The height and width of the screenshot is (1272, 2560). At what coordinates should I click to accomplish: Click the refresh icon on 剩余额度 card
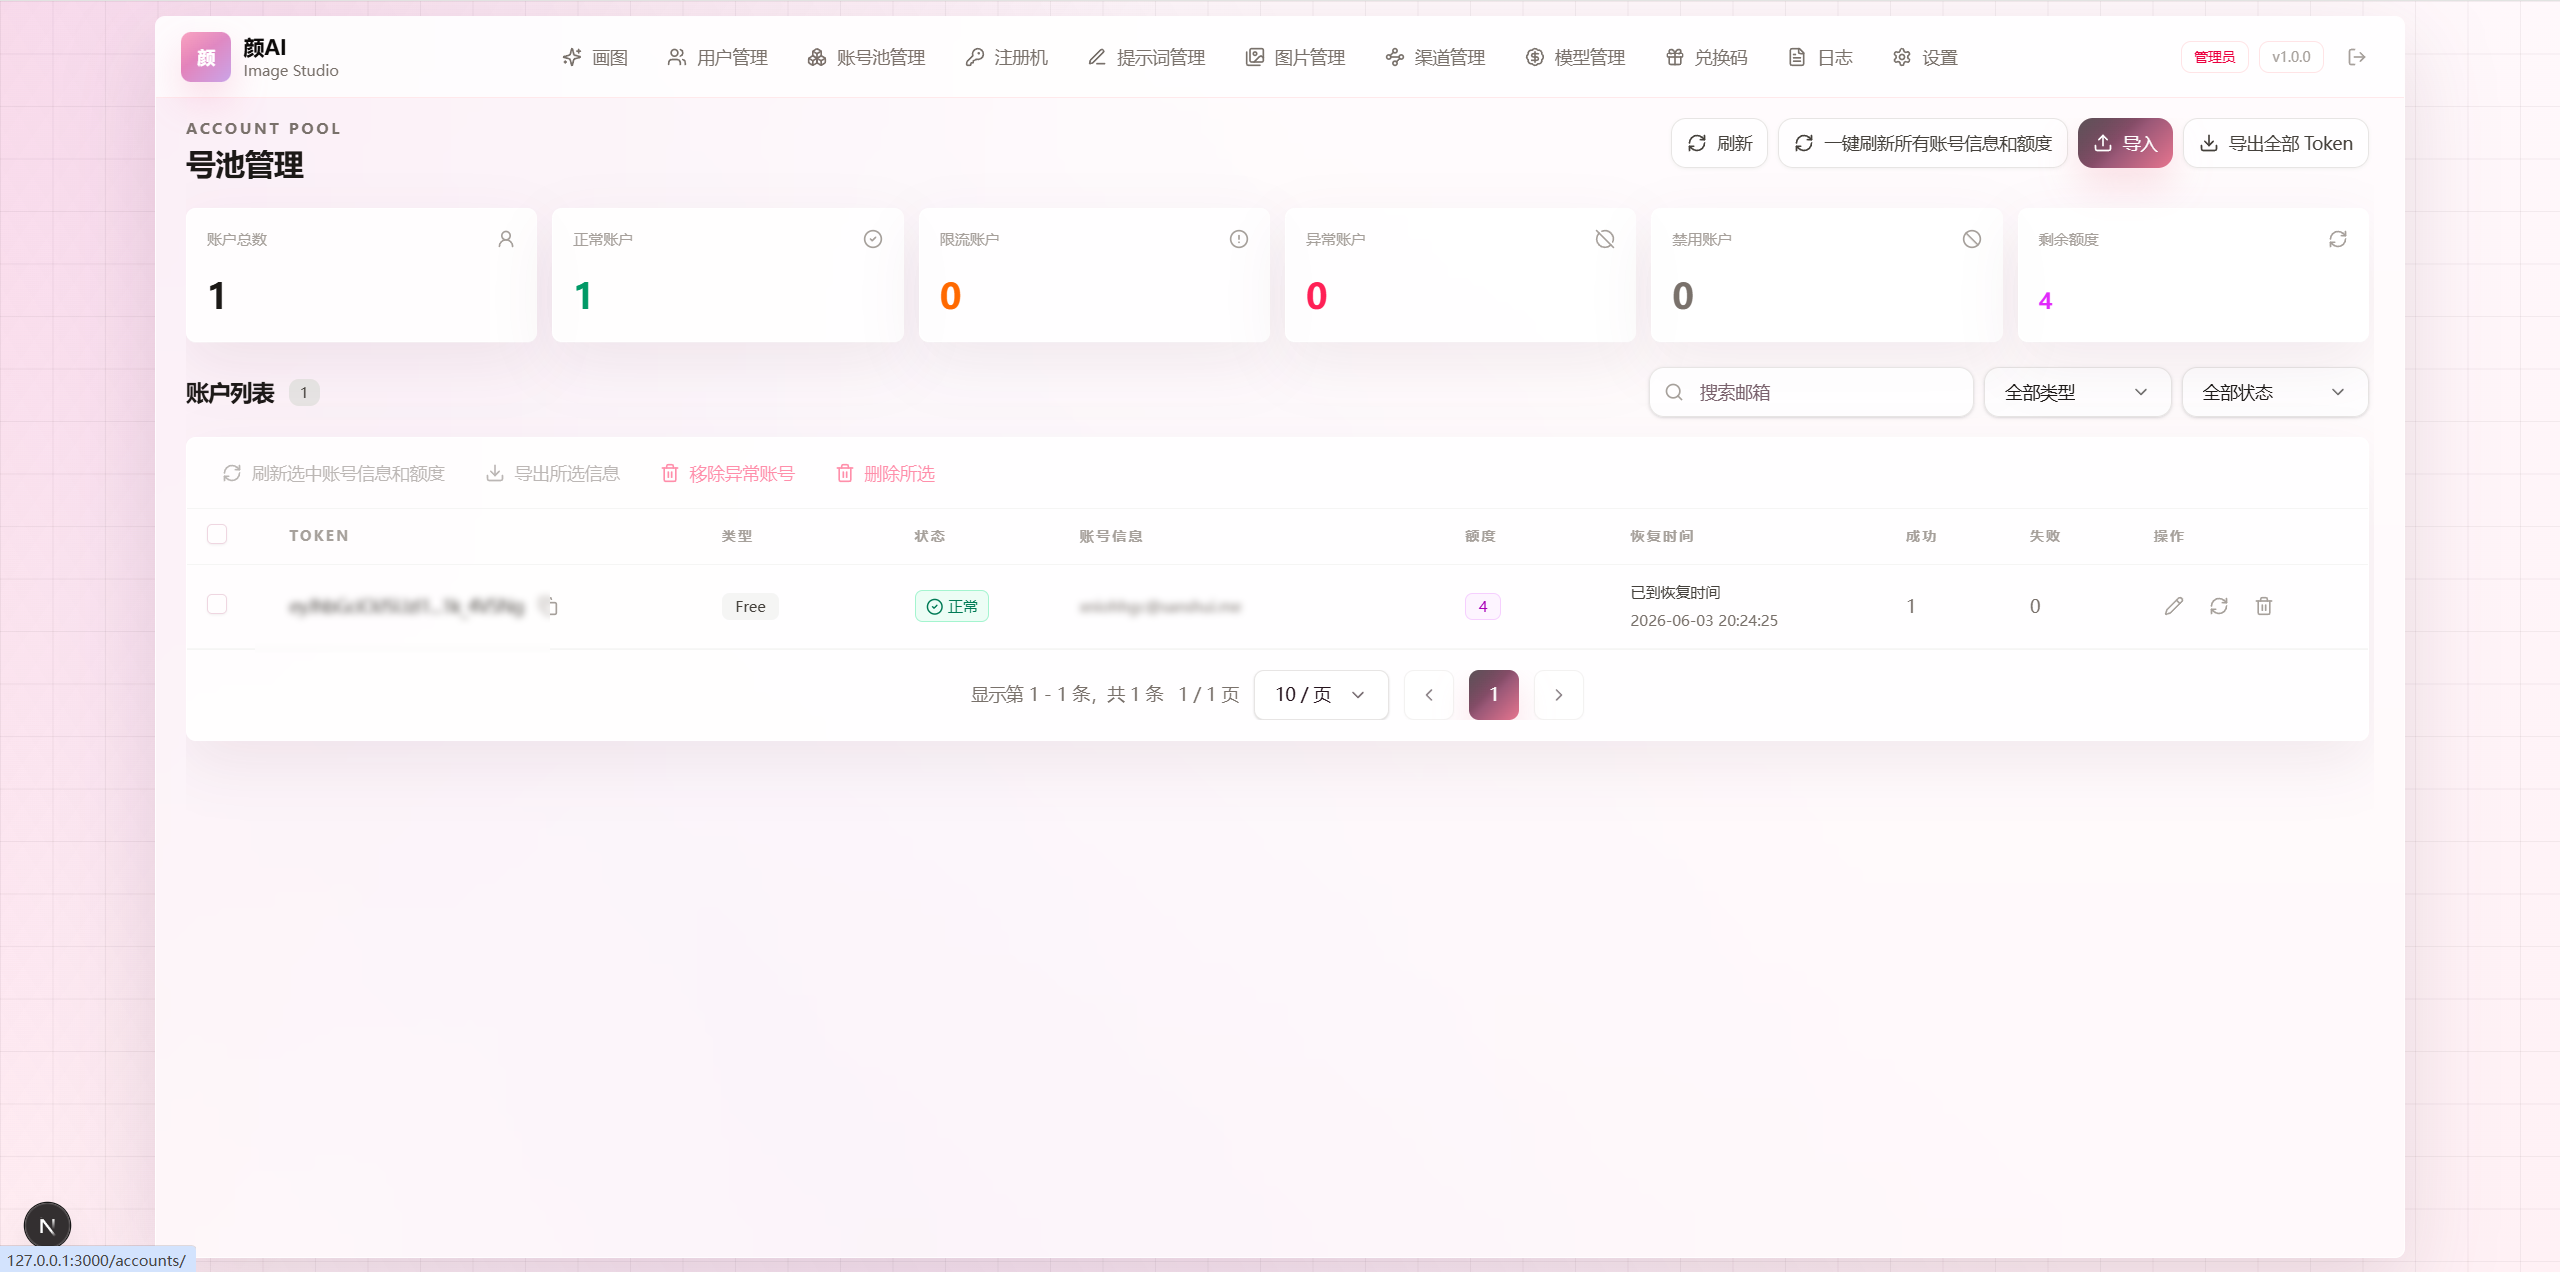2338,239
